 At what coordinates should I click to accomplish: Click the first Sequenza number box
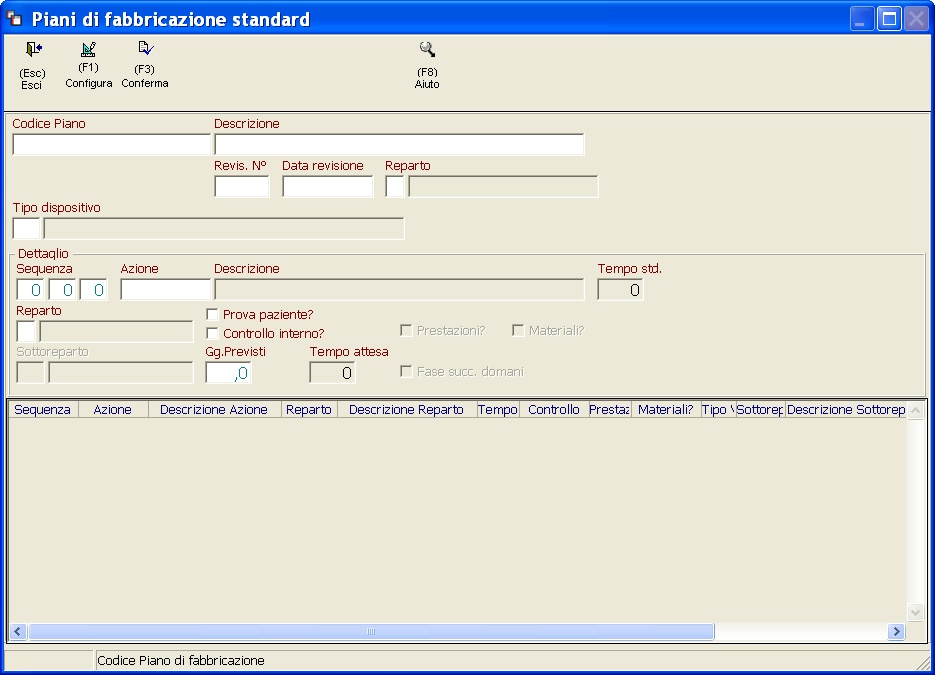pyautogui.click(x=30, y=290)
